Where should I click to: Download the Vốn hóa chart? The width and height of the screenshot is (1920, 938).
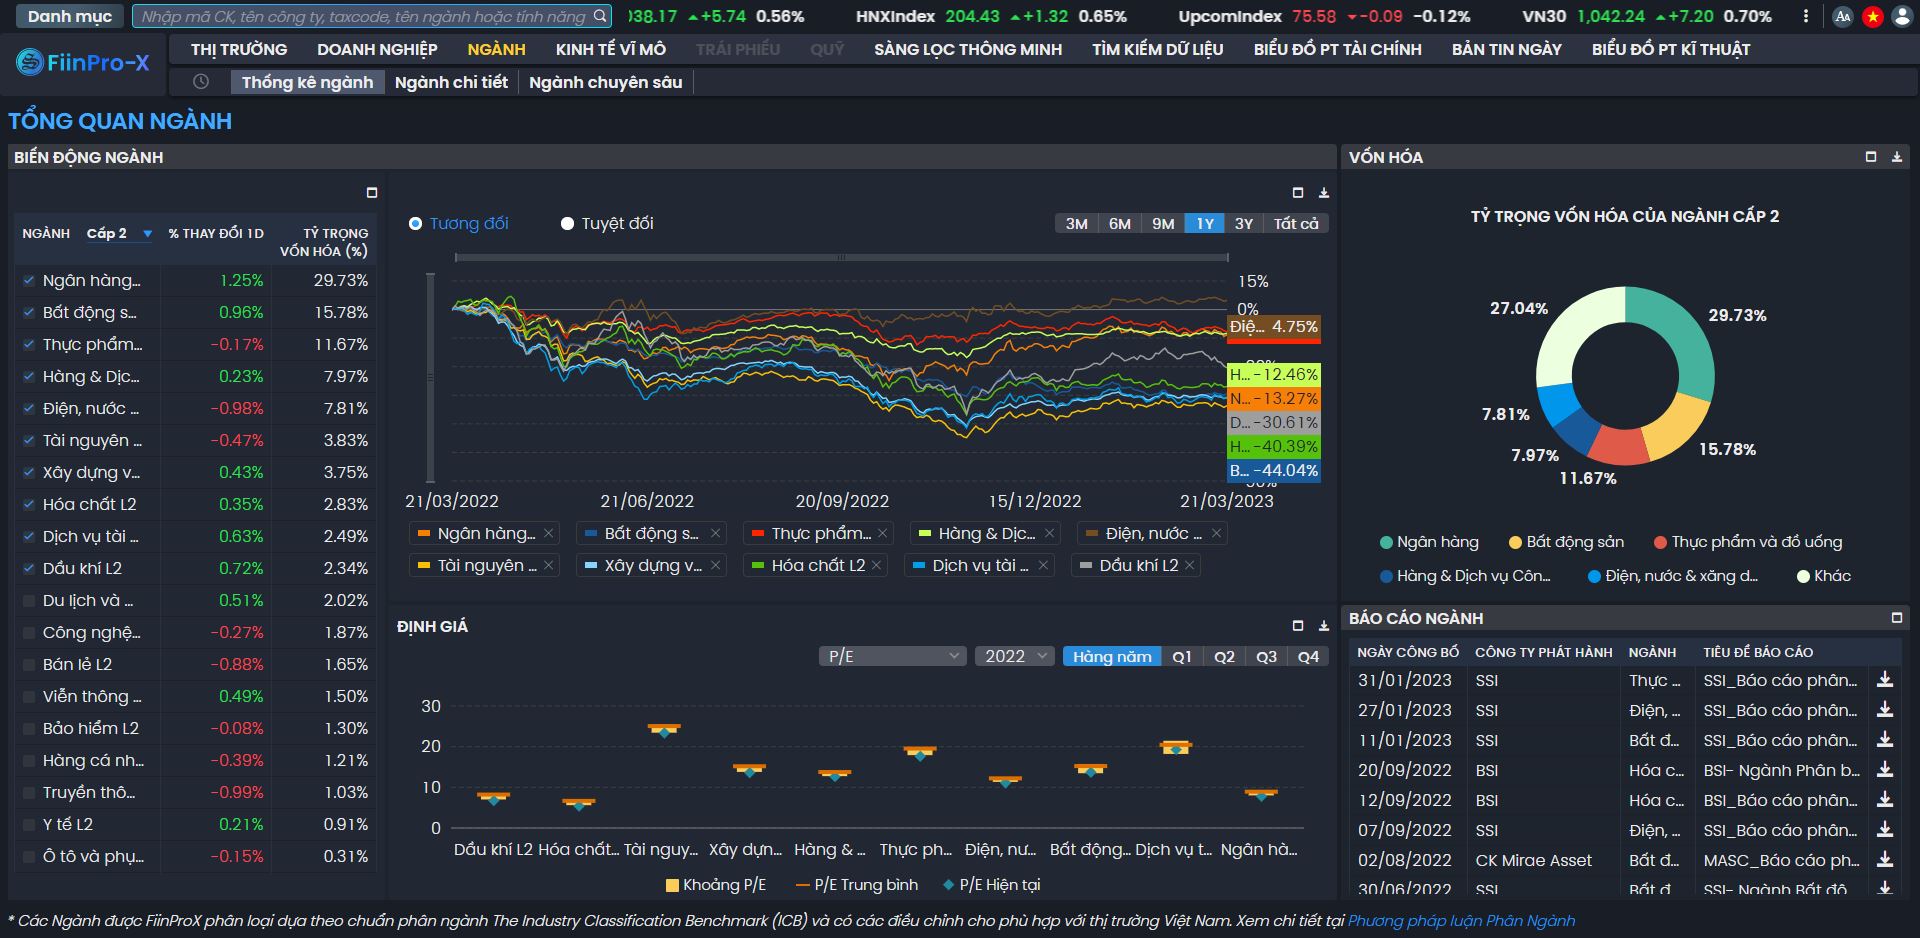point(1896,157)
